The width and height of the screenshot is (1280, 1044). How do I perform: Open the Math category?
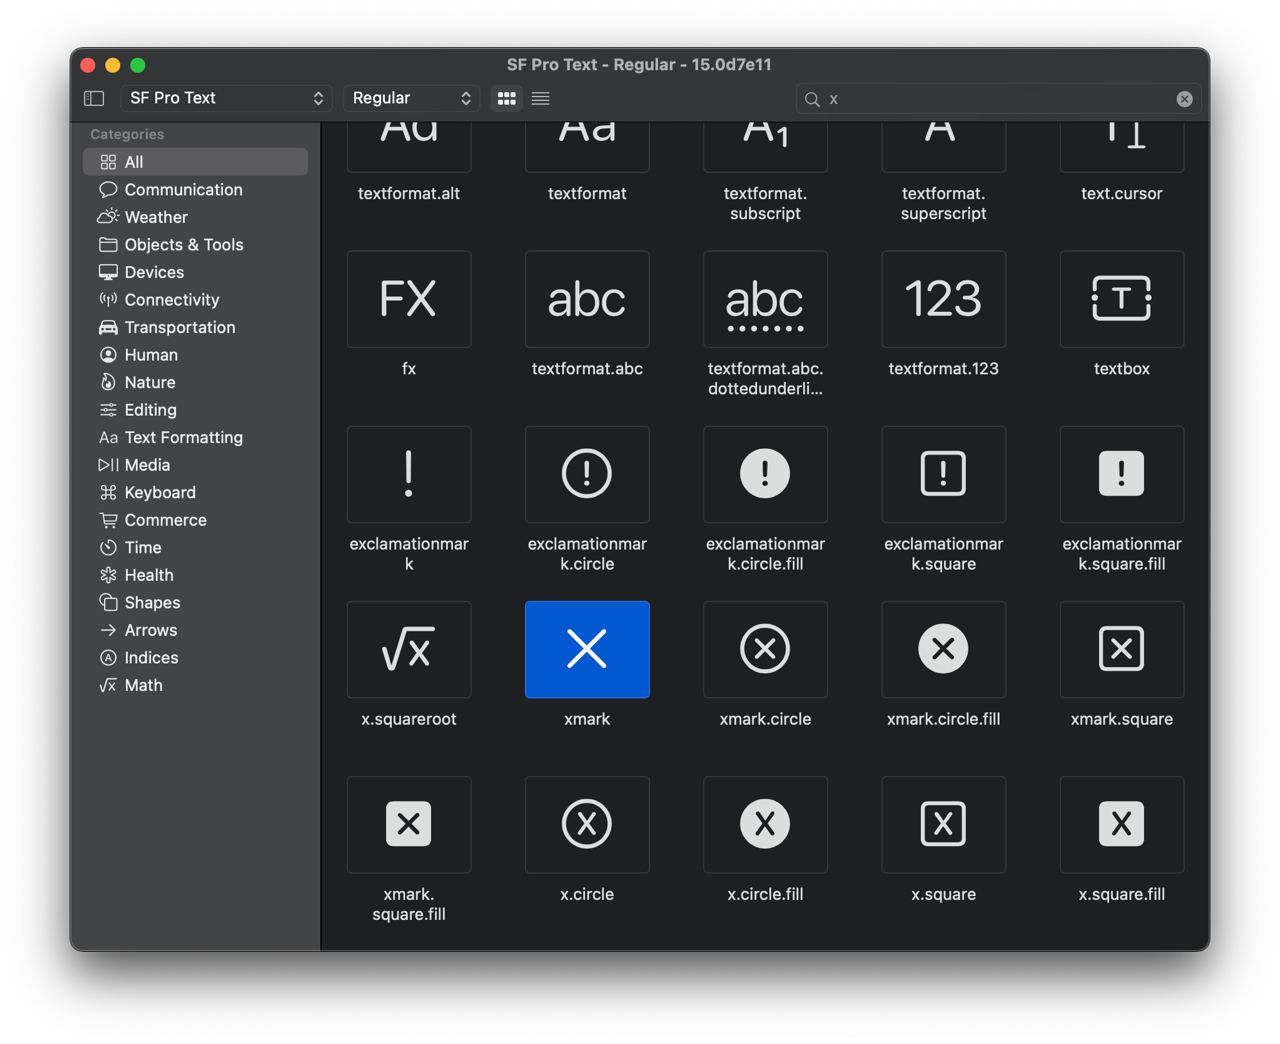[x=195, y=685]
